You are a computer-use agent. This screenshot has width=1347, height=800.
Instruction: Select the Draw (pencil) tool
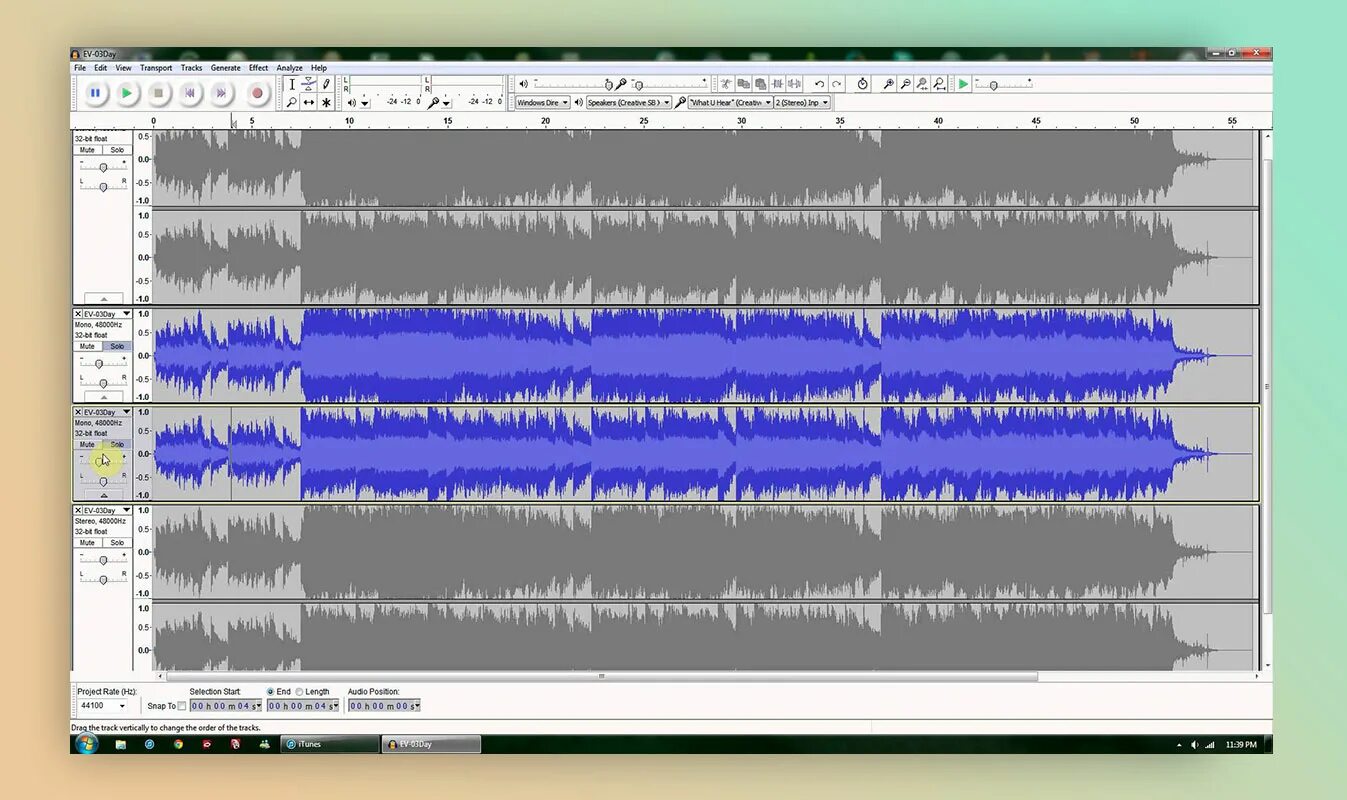point(325,84)
